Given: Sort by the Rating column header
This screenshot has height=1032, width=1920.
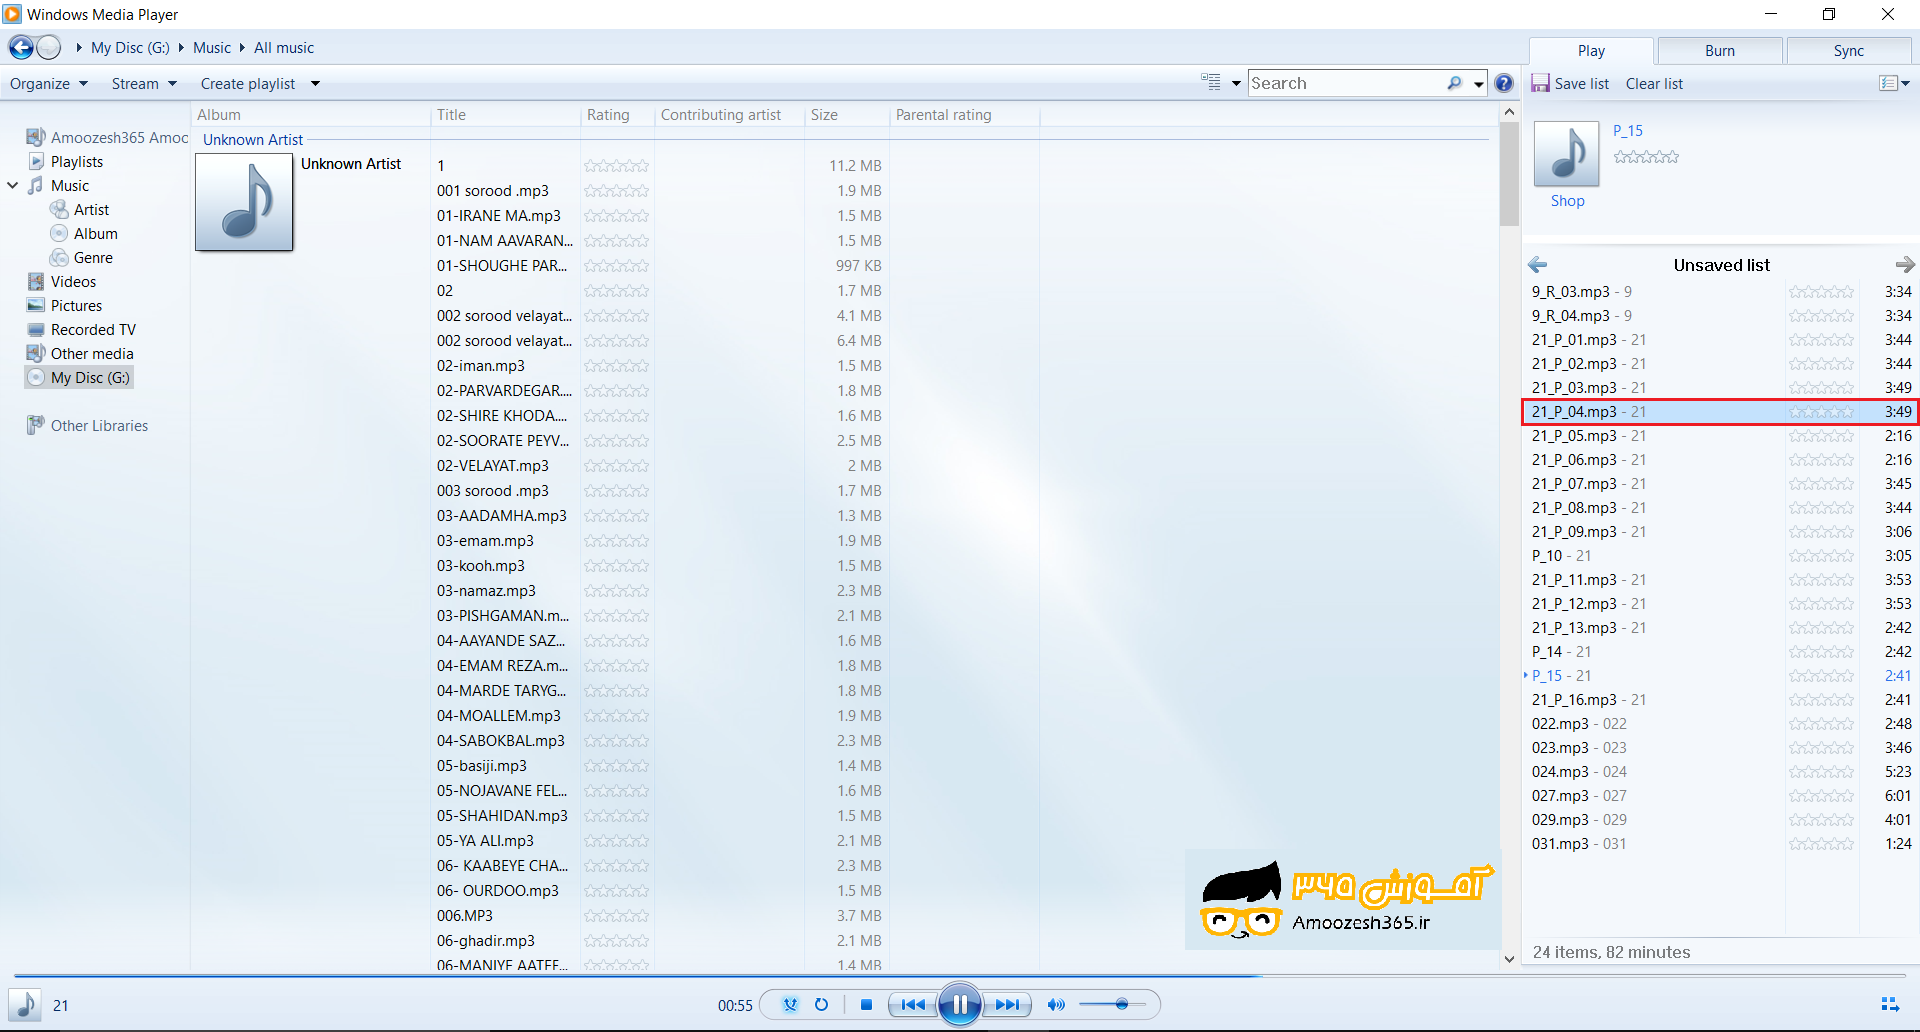Looking at the screenshot, I should [617, 115].
